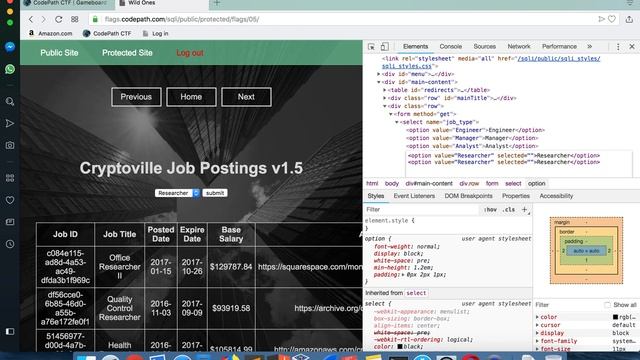
Task: Collapse the select name job_type node
Action: point(397,122)
